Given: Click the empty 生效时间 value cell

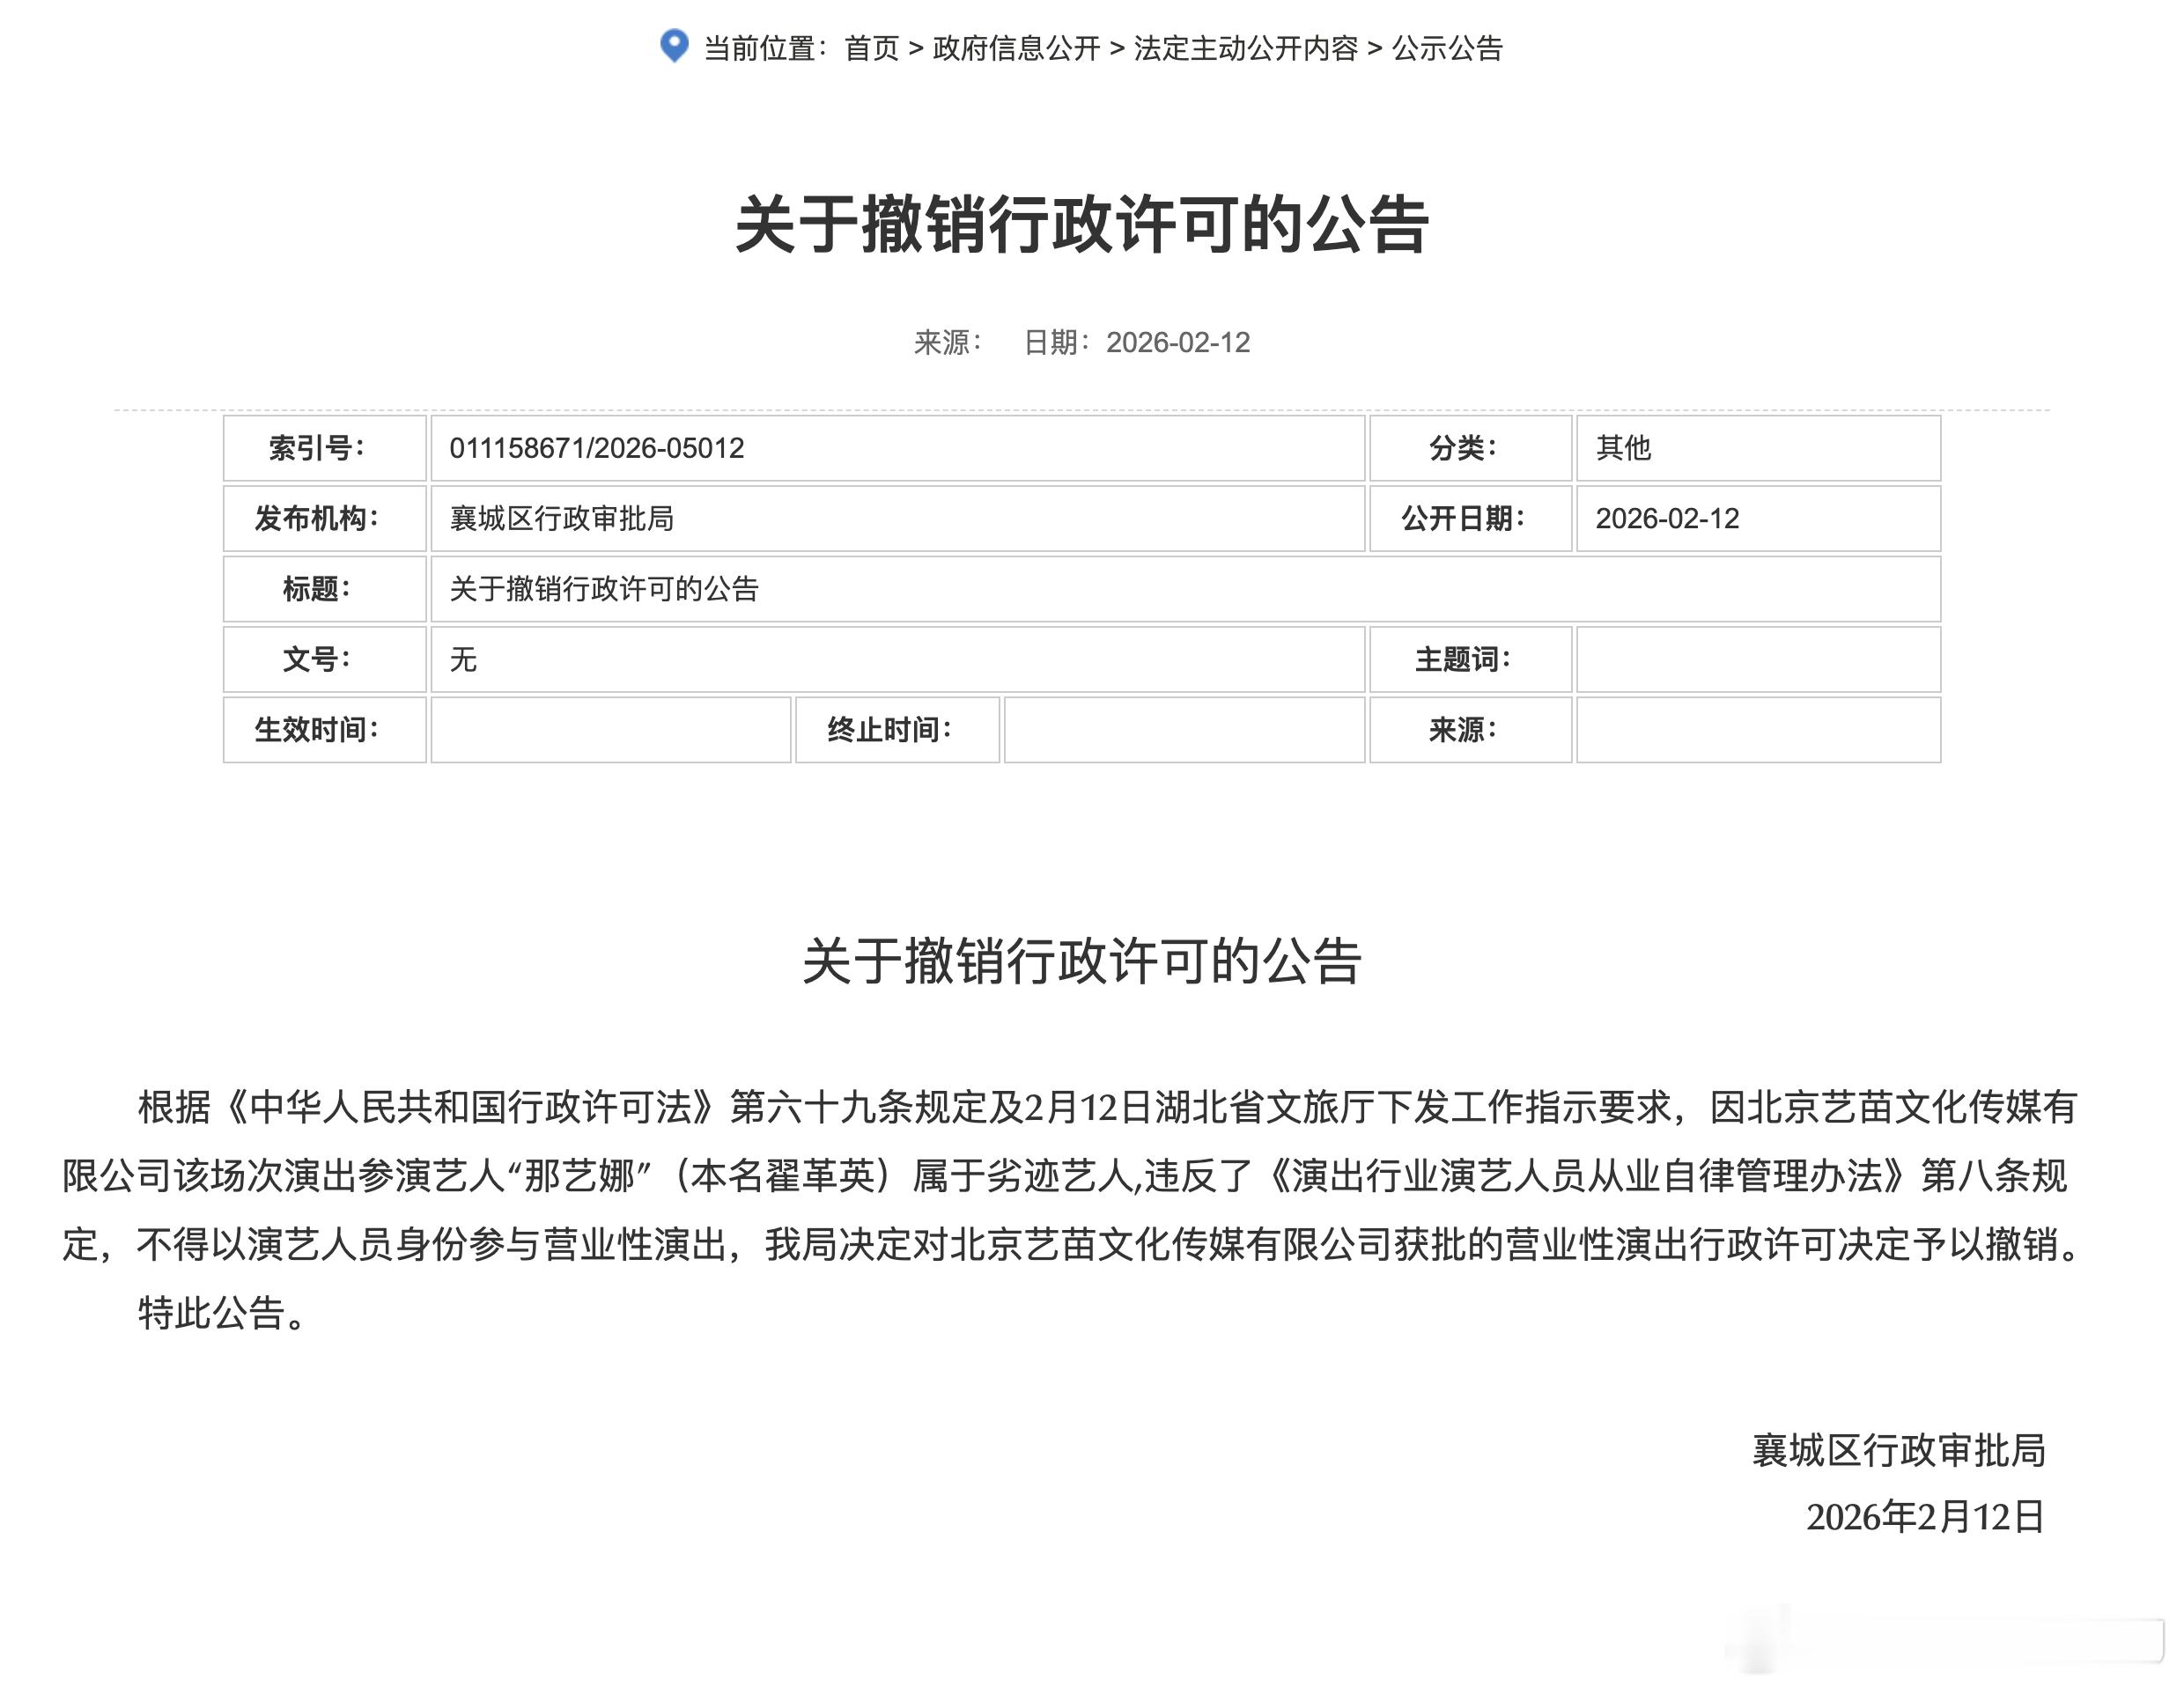Looking at the screenshot, I should click(x=610, y=730).
